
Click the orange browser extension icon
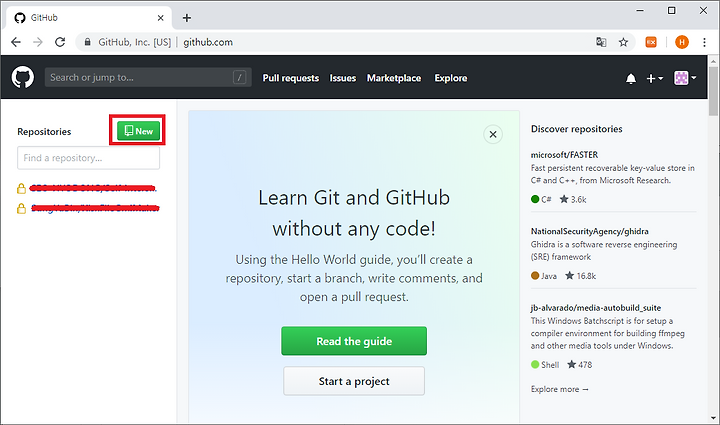(651, 42)
